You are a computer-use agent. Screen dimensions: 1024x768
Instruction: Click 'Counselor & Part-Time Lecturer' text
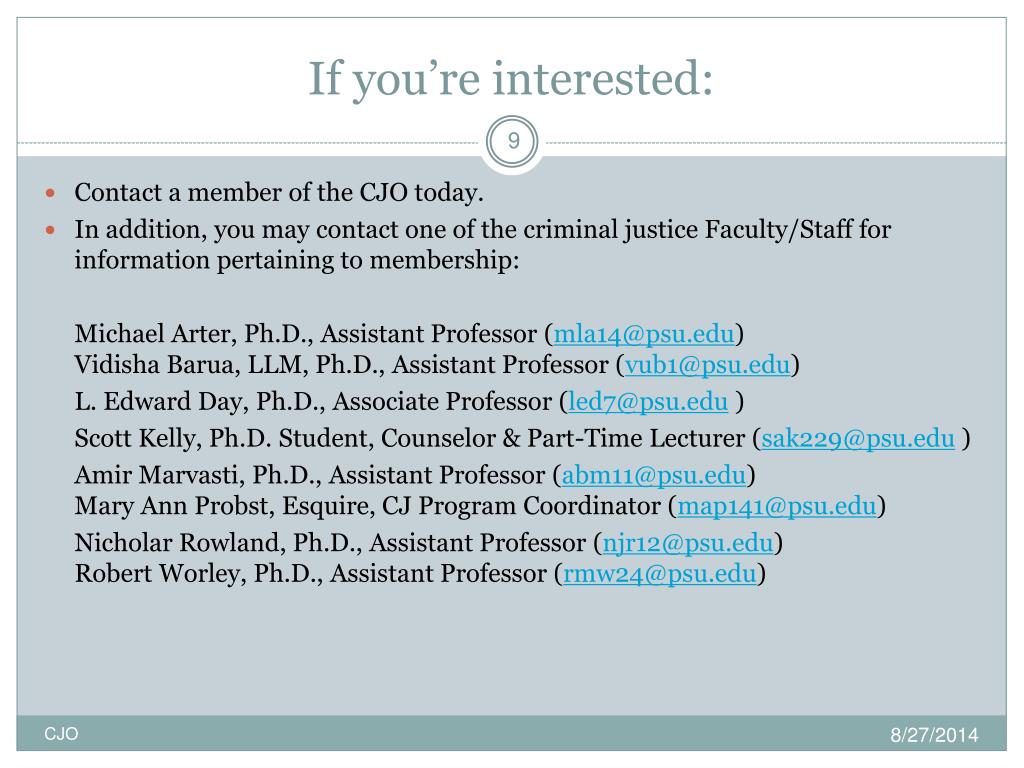pyautogui.click(x=563, y=438)
